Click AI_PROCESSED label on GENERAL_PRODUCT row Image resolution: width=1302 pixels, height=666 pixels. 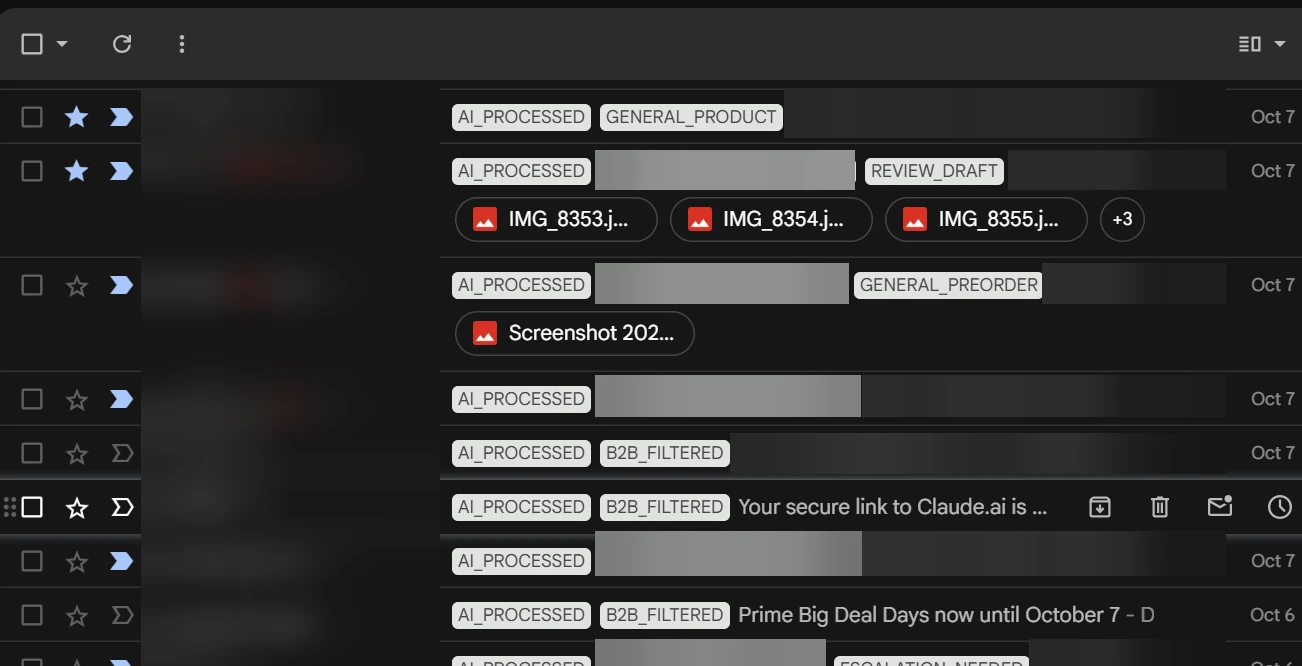521,117
